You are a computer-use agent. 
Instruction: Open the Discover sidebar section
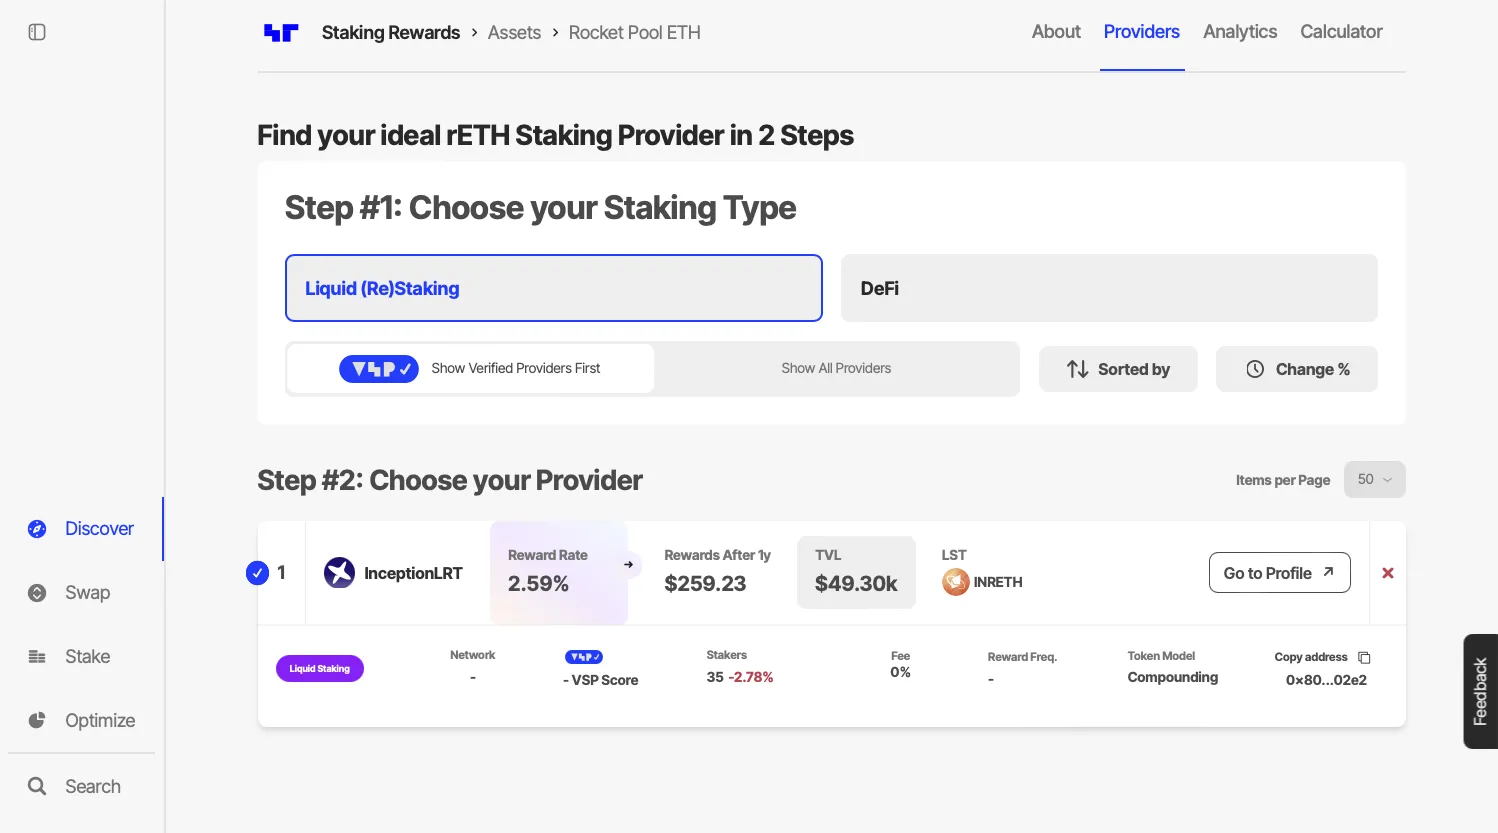click(82, 529)
